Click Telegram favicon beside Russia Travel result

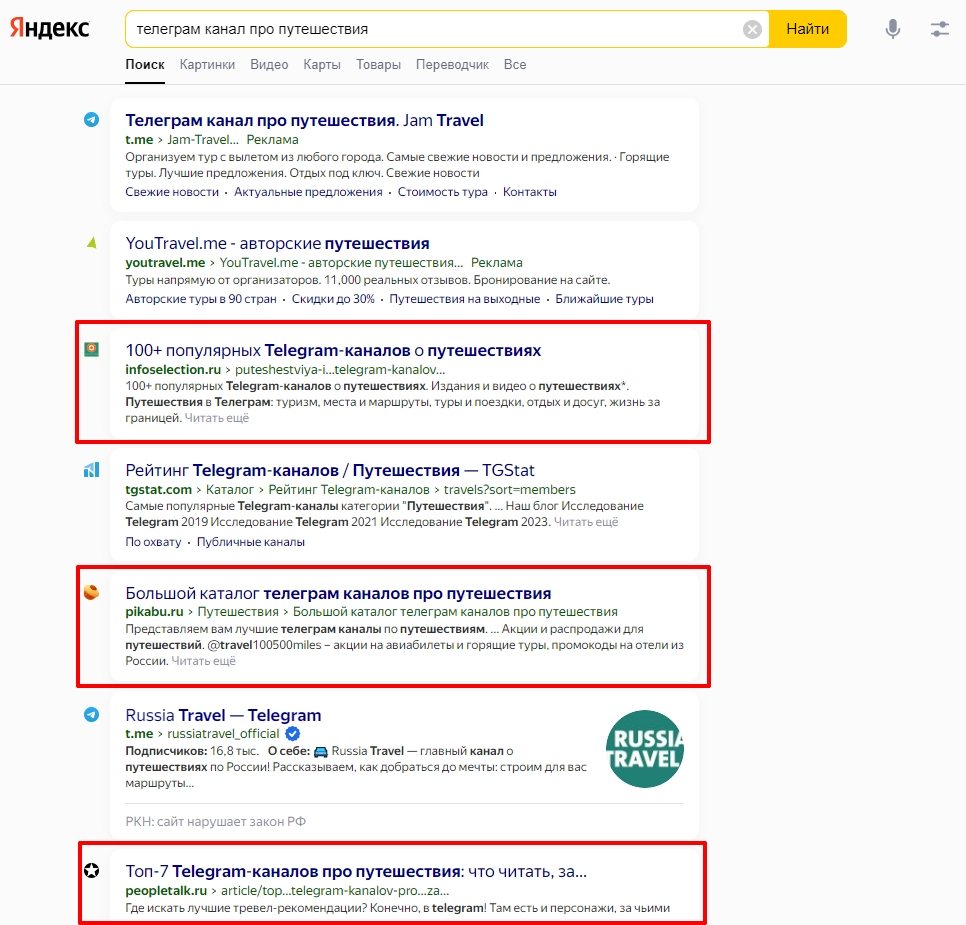[x=91, y=714]
